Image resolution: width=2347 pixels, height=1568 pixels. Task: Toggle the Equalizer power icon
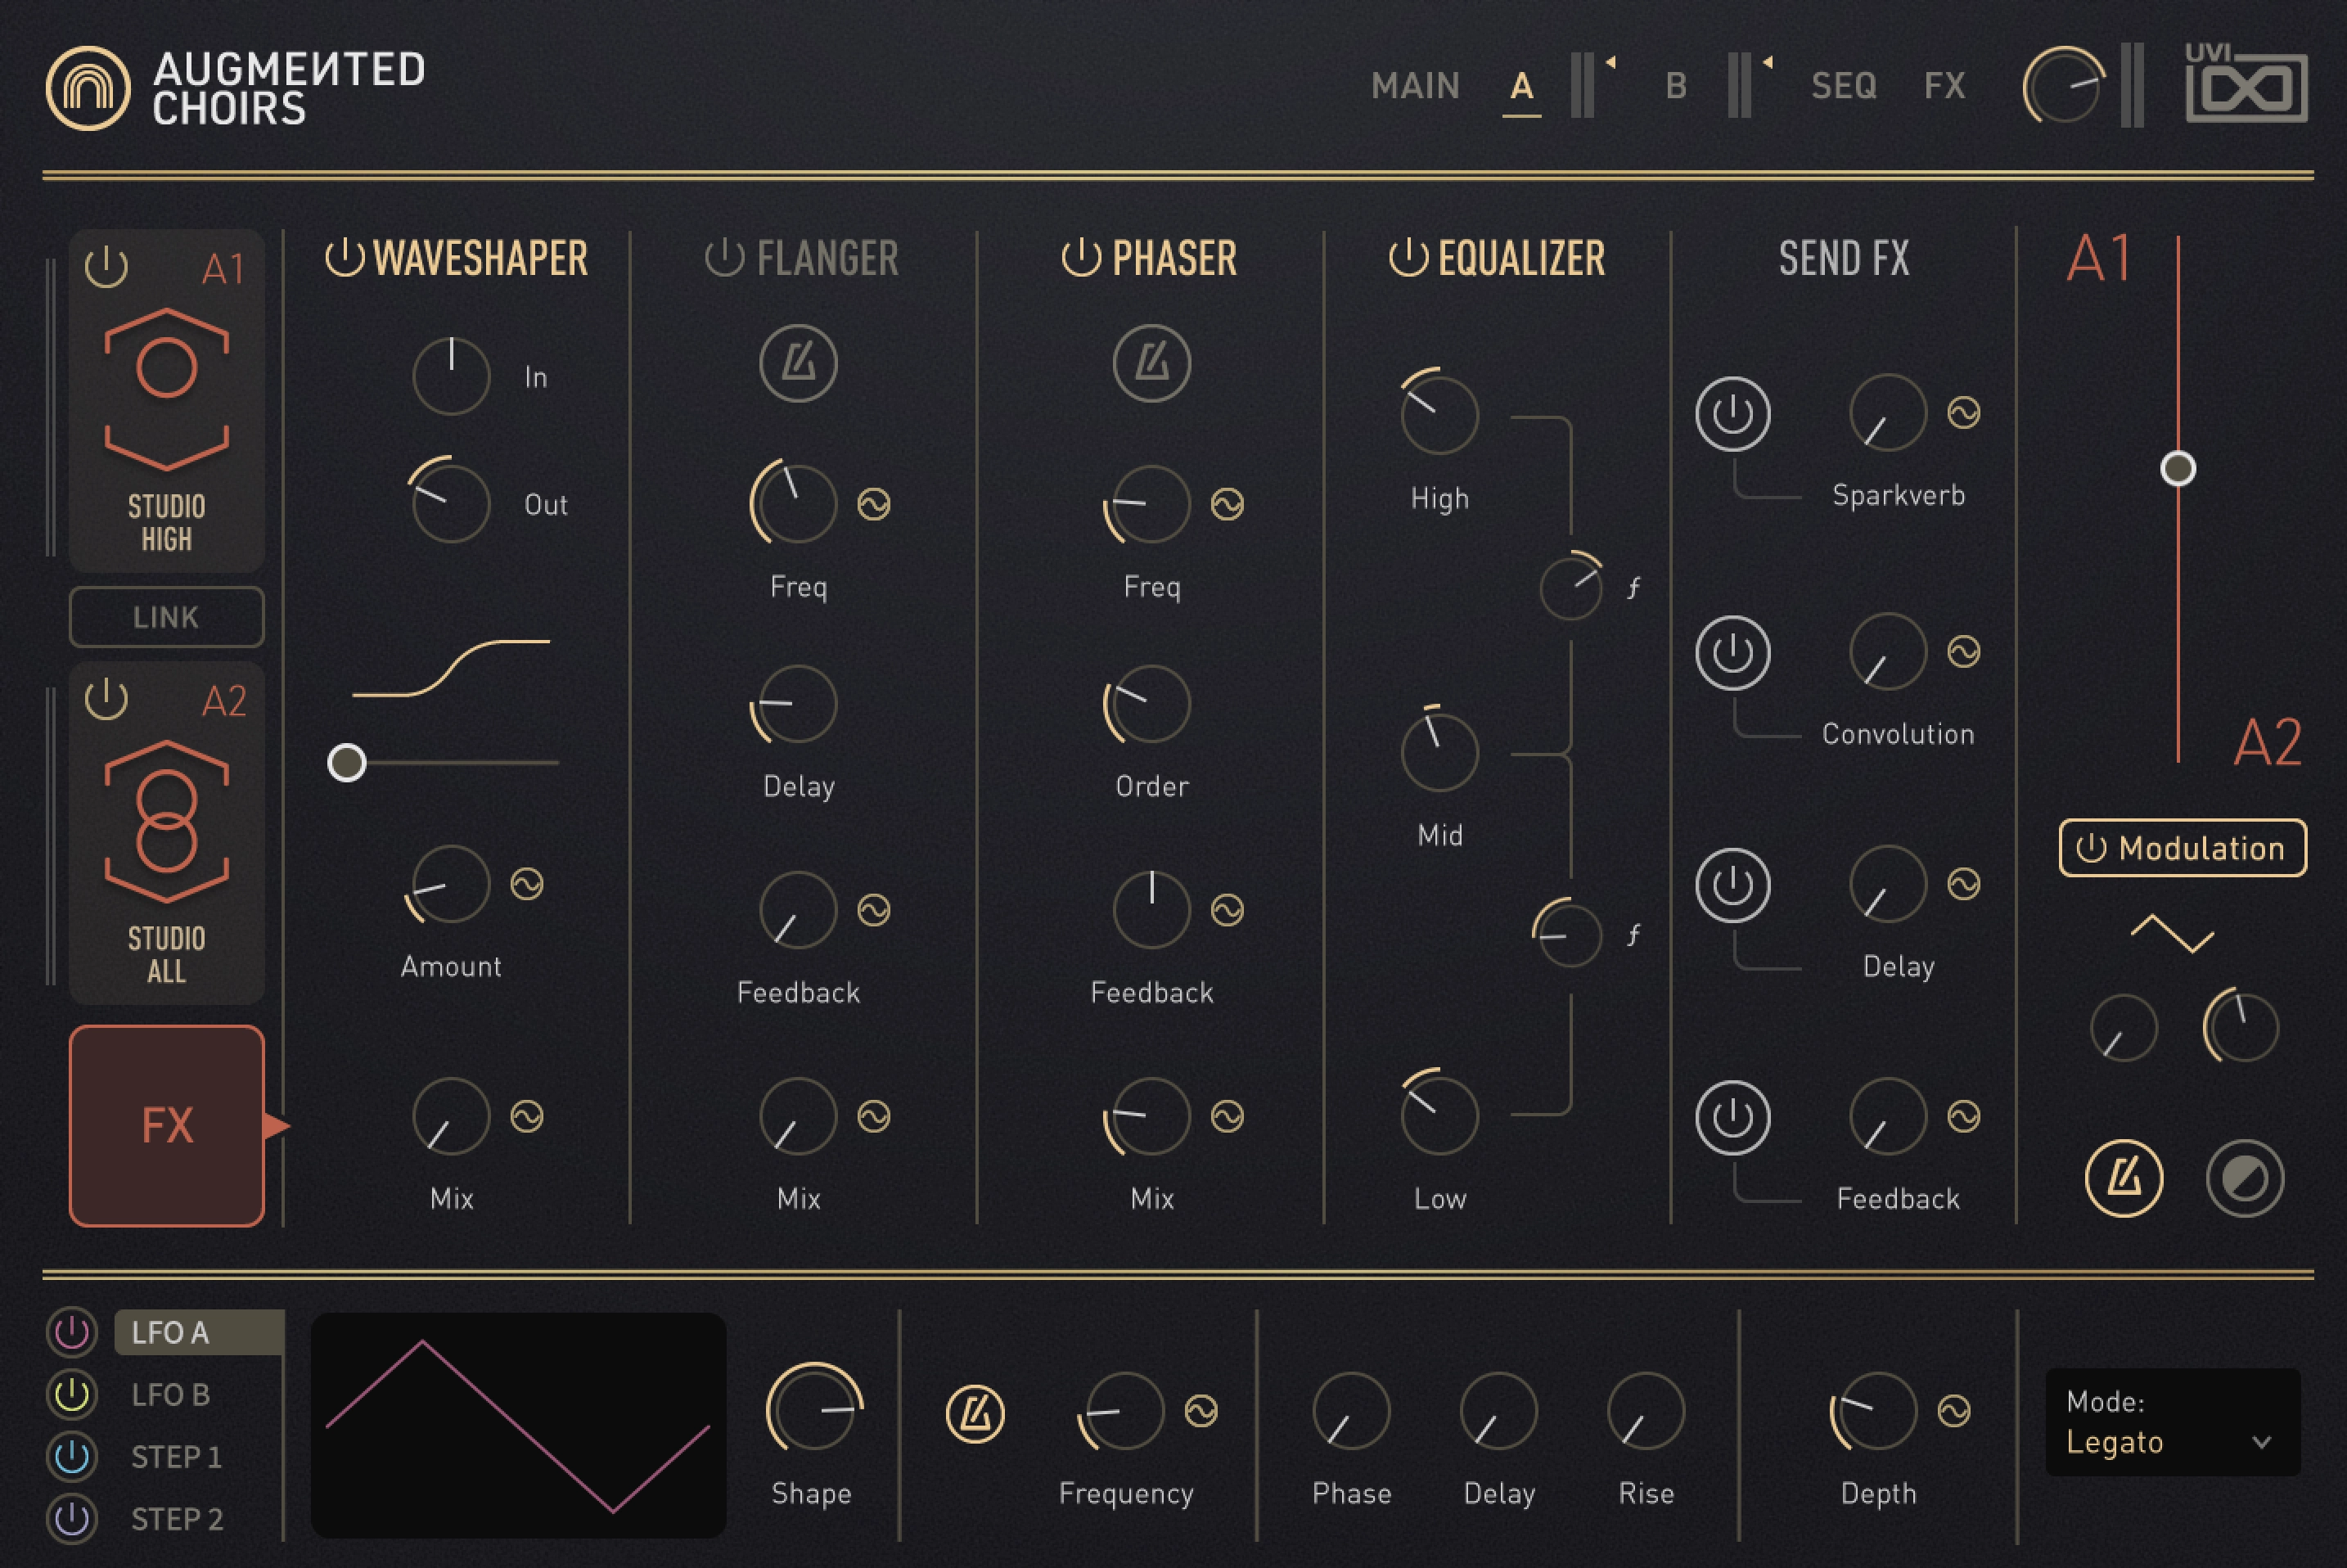click(x=1408, y=258)
